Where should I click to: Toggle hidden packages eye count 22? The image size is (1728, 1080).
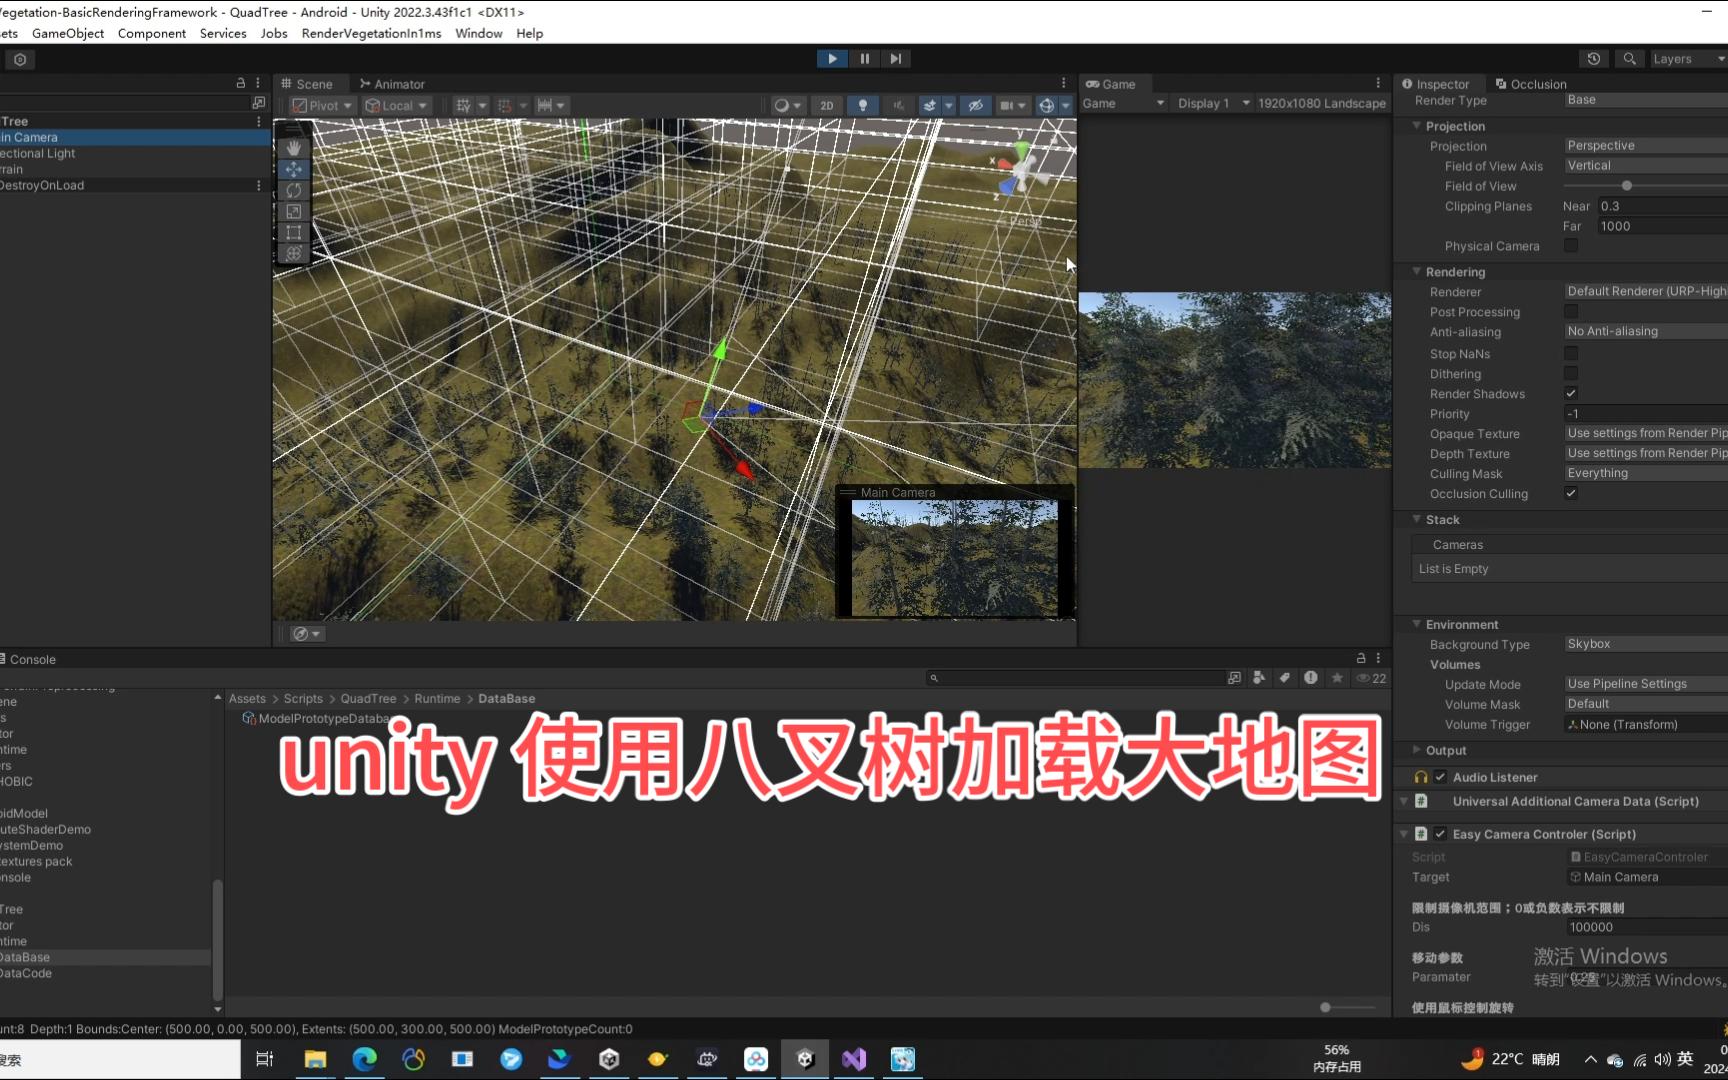(1371, 678)
